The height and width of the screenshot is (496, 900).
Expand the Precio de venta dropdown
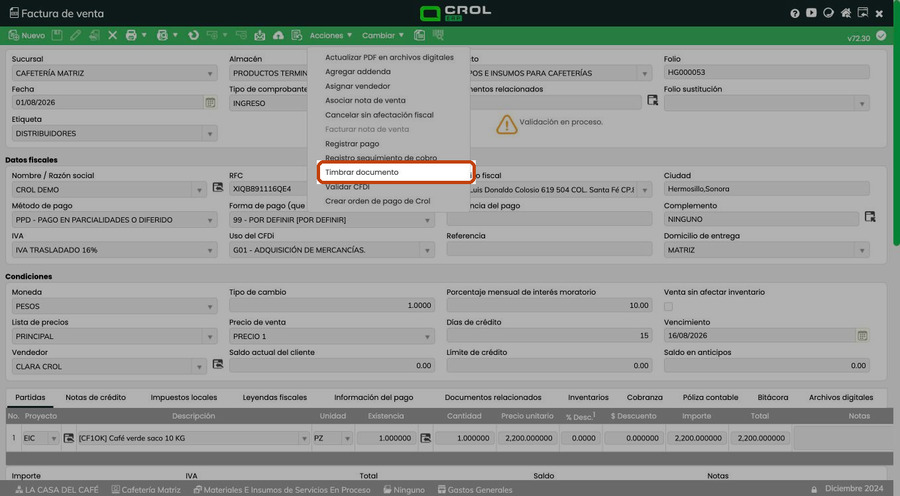point(427,336)
